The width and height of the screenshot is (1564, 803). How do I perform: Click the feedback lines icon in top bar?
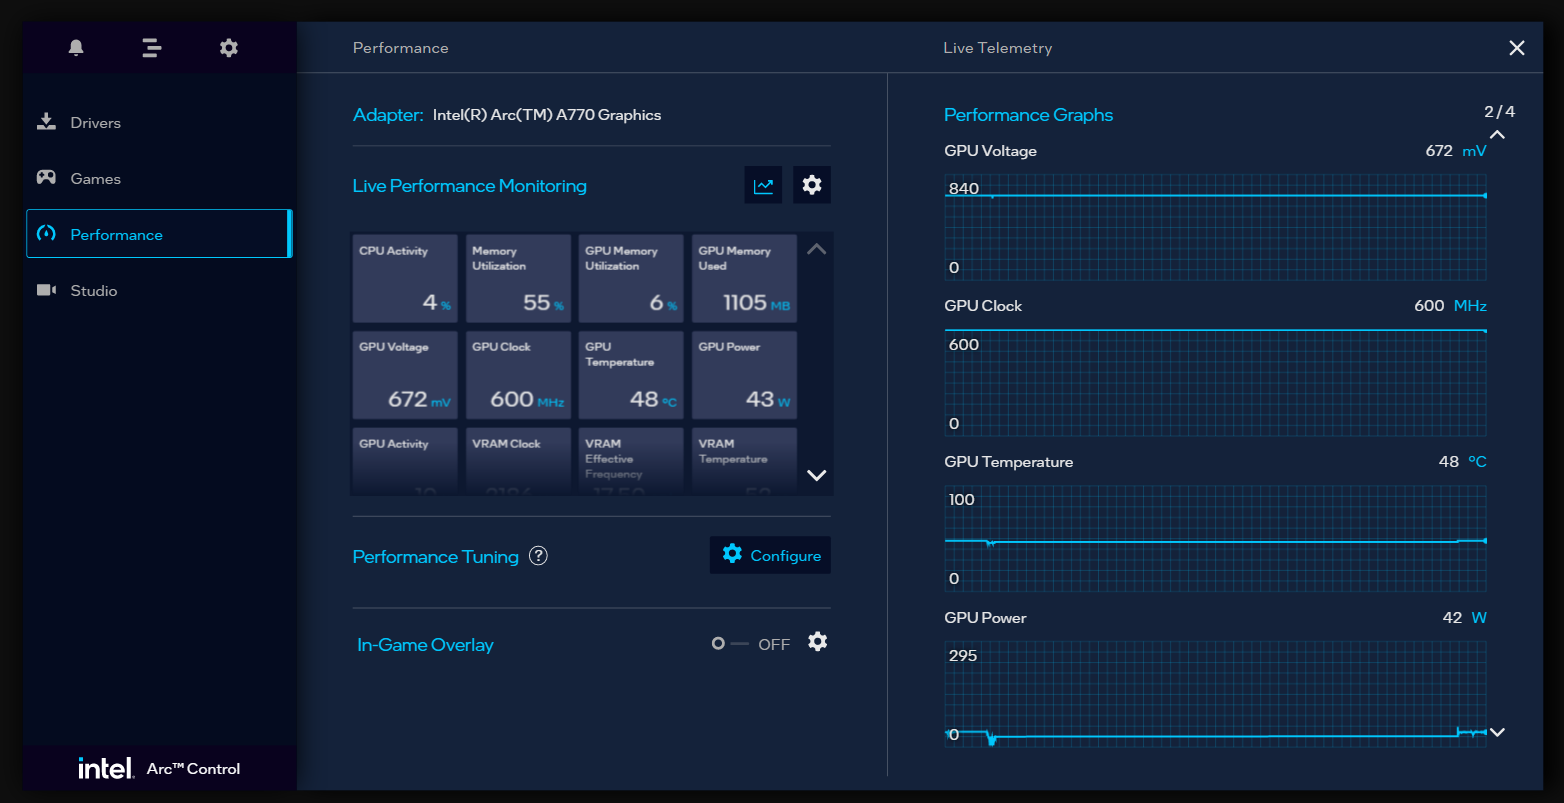151,47
